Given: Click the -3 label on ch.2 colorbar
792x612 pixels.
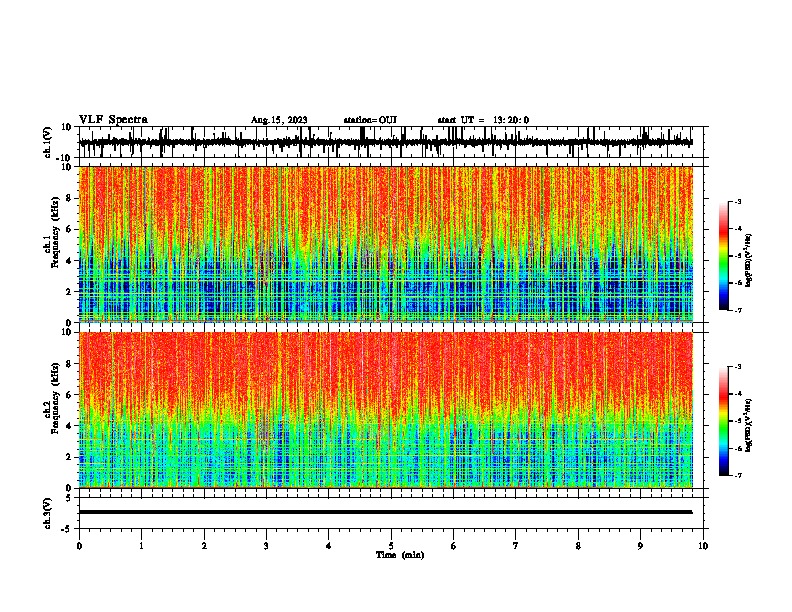Looking at the screenshot, I should point(737,367).
